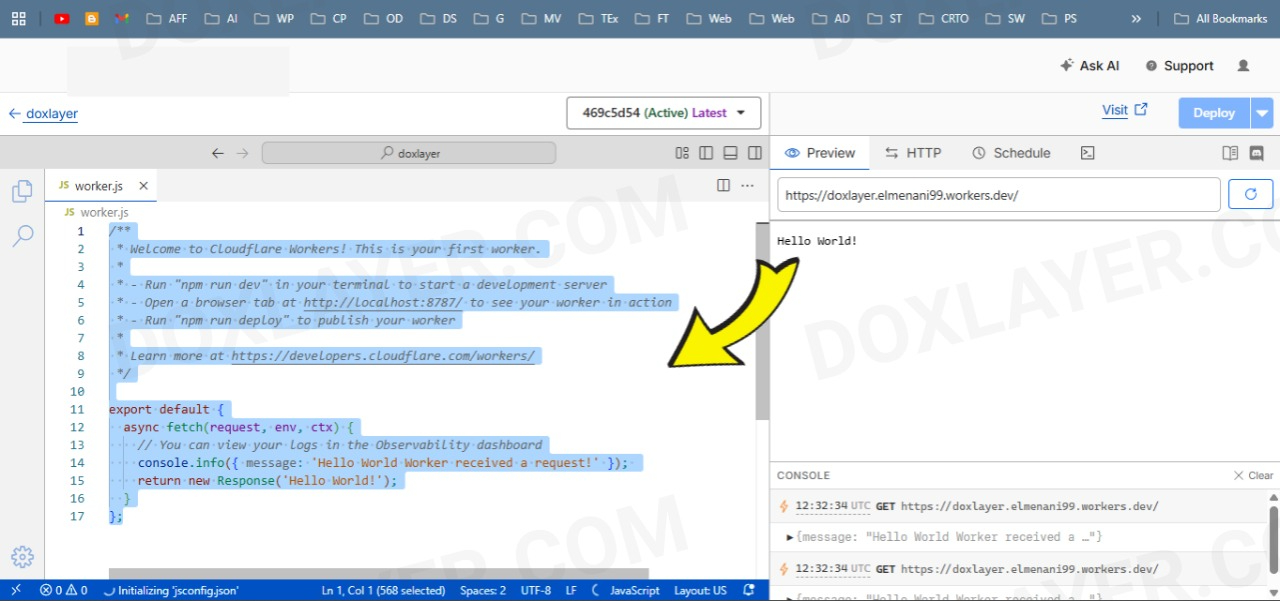This screenshot has width=1280, height=601.
Task: Open the errors and warnings indicator
Action: tap(63, 590)
